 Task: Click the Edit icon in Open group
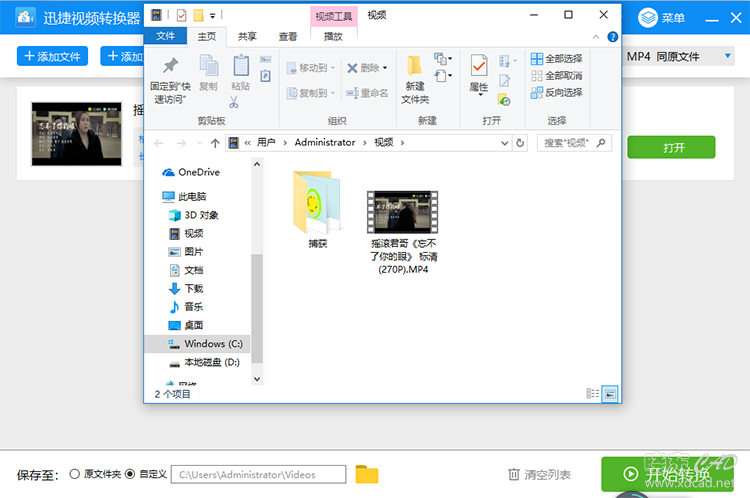504,81
